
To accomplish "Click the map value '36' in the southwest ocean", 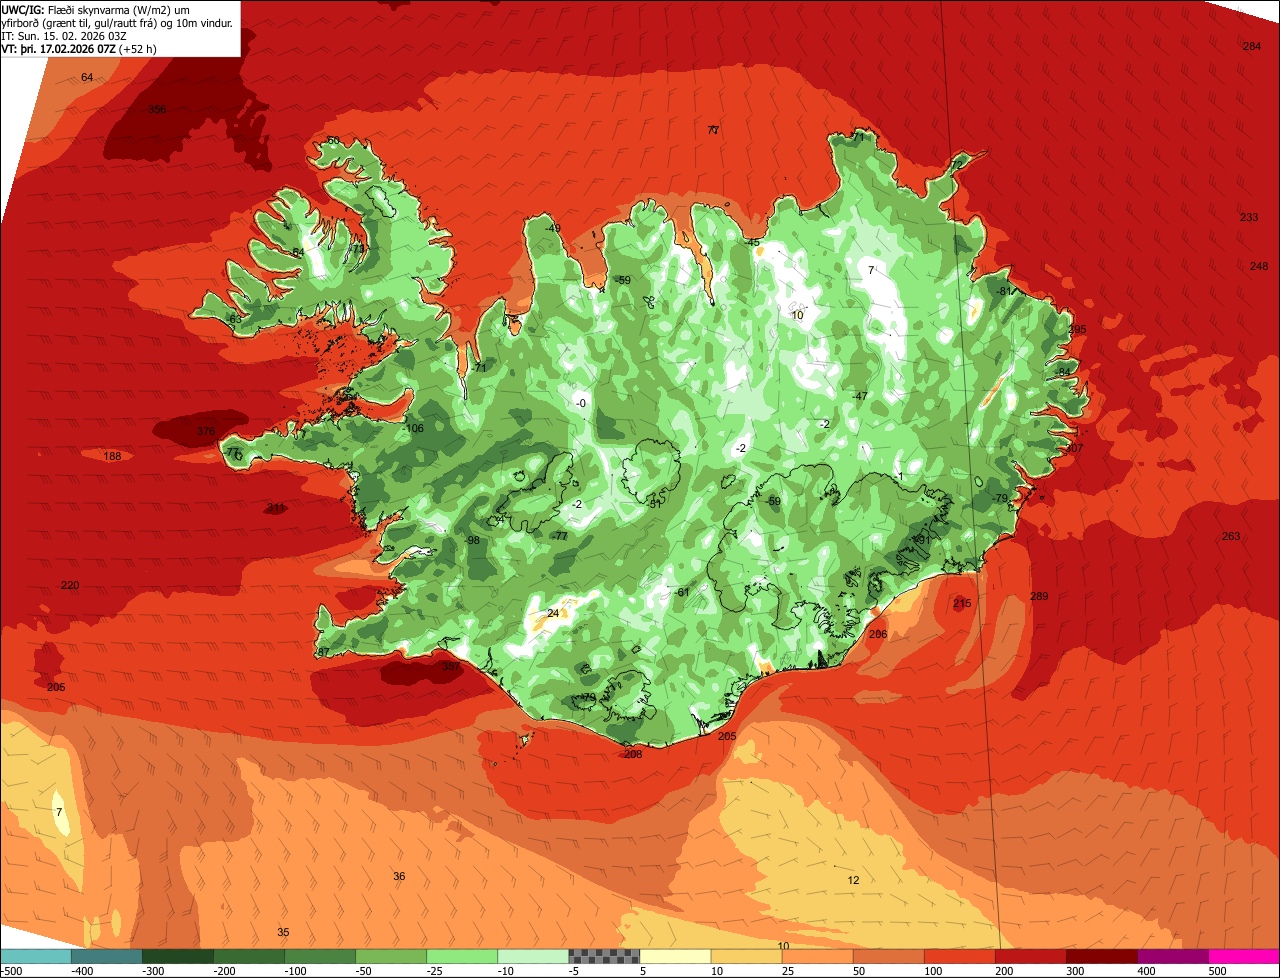I will pyautogui.click(x=399, y=877).
